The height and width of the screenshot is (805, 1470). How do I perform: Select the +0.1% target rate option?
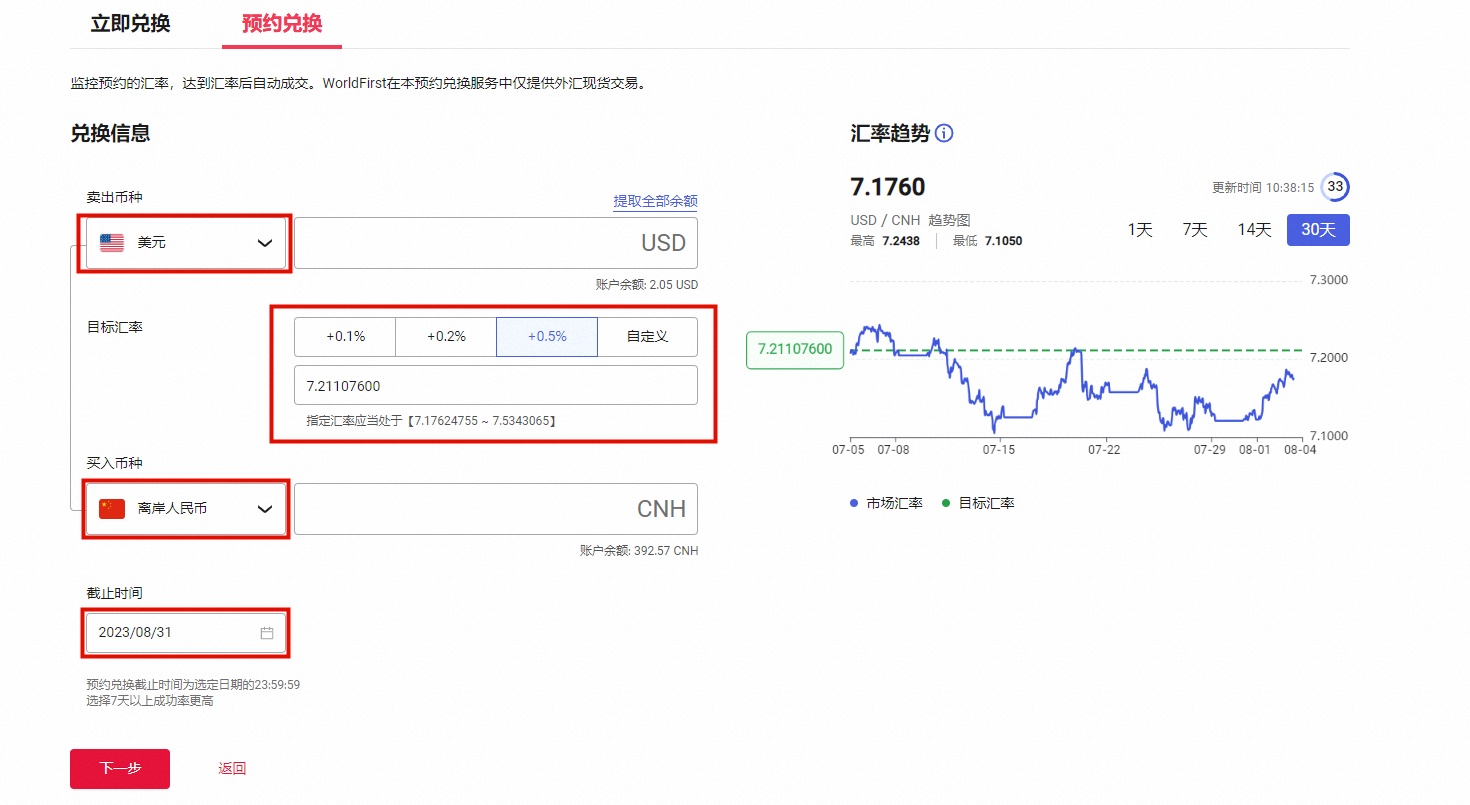[x=345, y=337]
